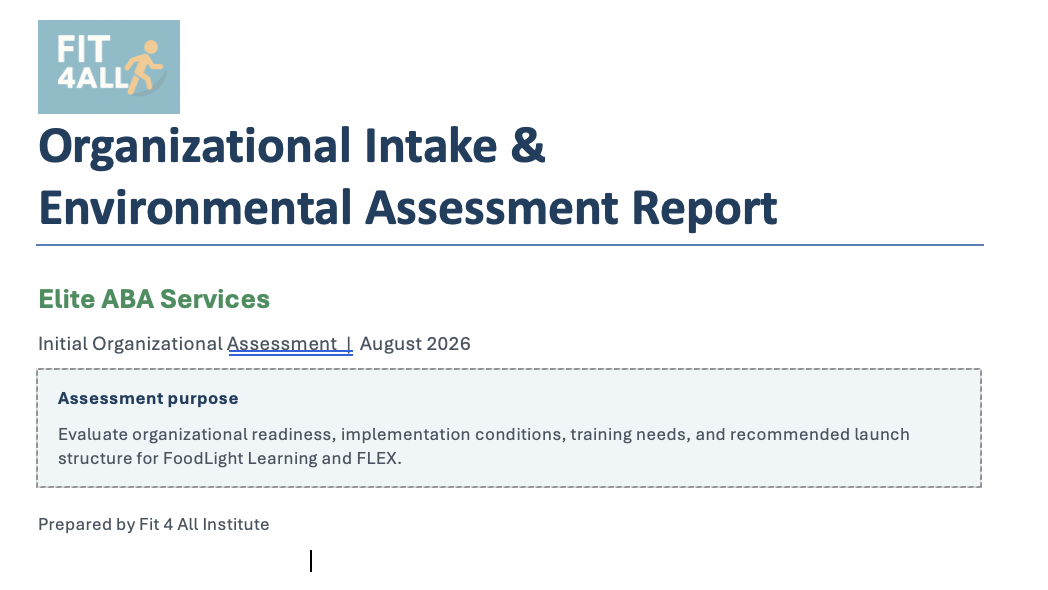Click the Elite ABA Services heading
Screen dimensions: 1048x590
[x=154, y=299]
